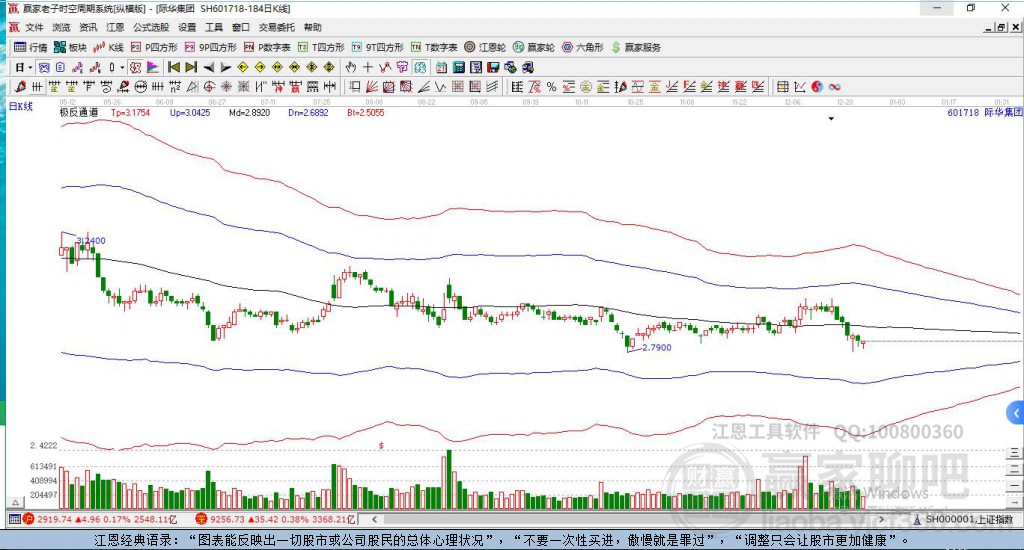This screenshot has width=1024, height=550.
Task: Open the 文件 menu
Action: [x=35, y=27]
